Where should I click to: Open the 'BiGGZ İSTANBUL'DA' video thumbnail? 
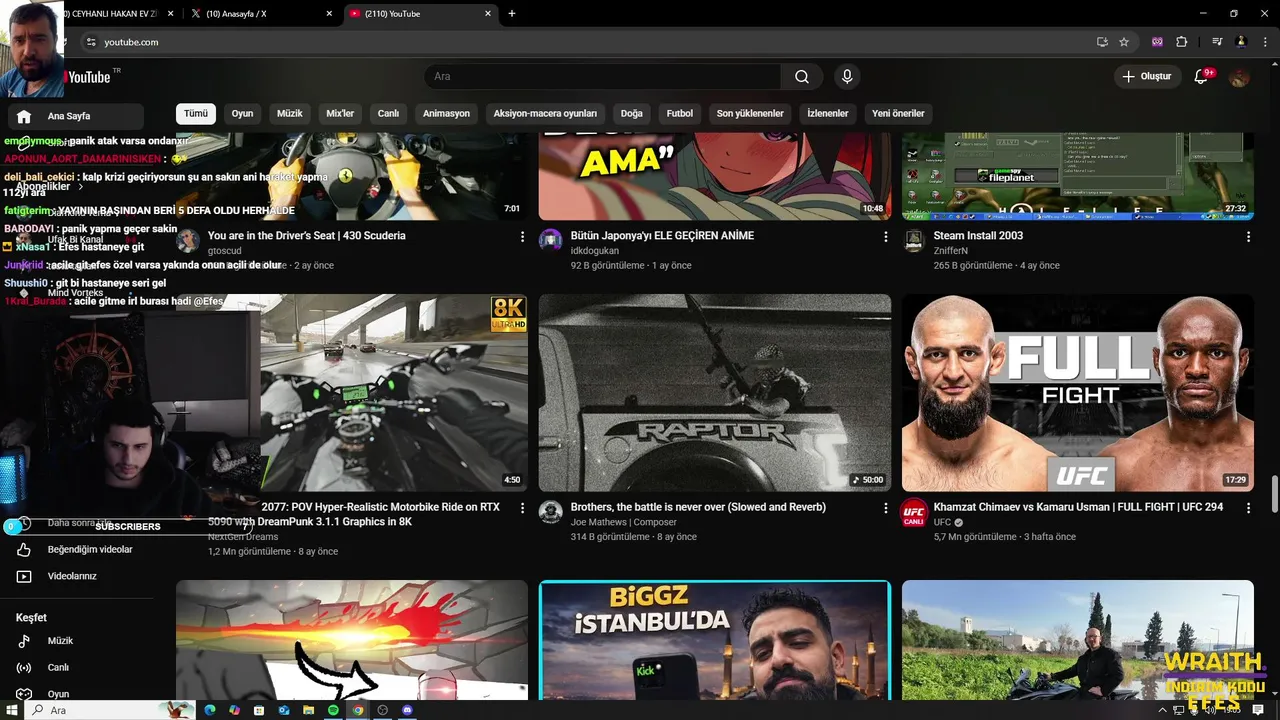(715, 640)
